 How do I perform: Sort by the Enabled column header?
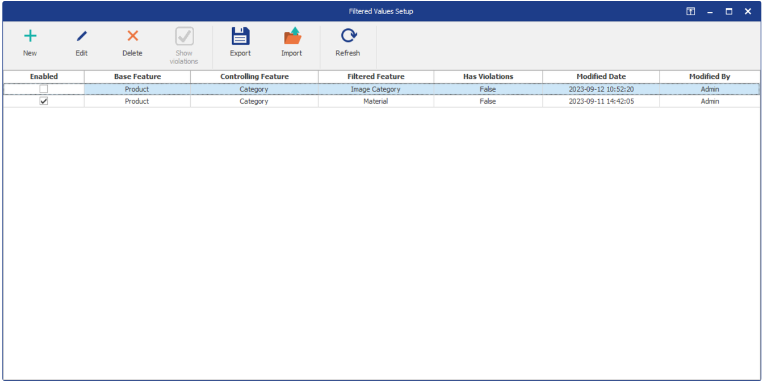click(44, 77)
